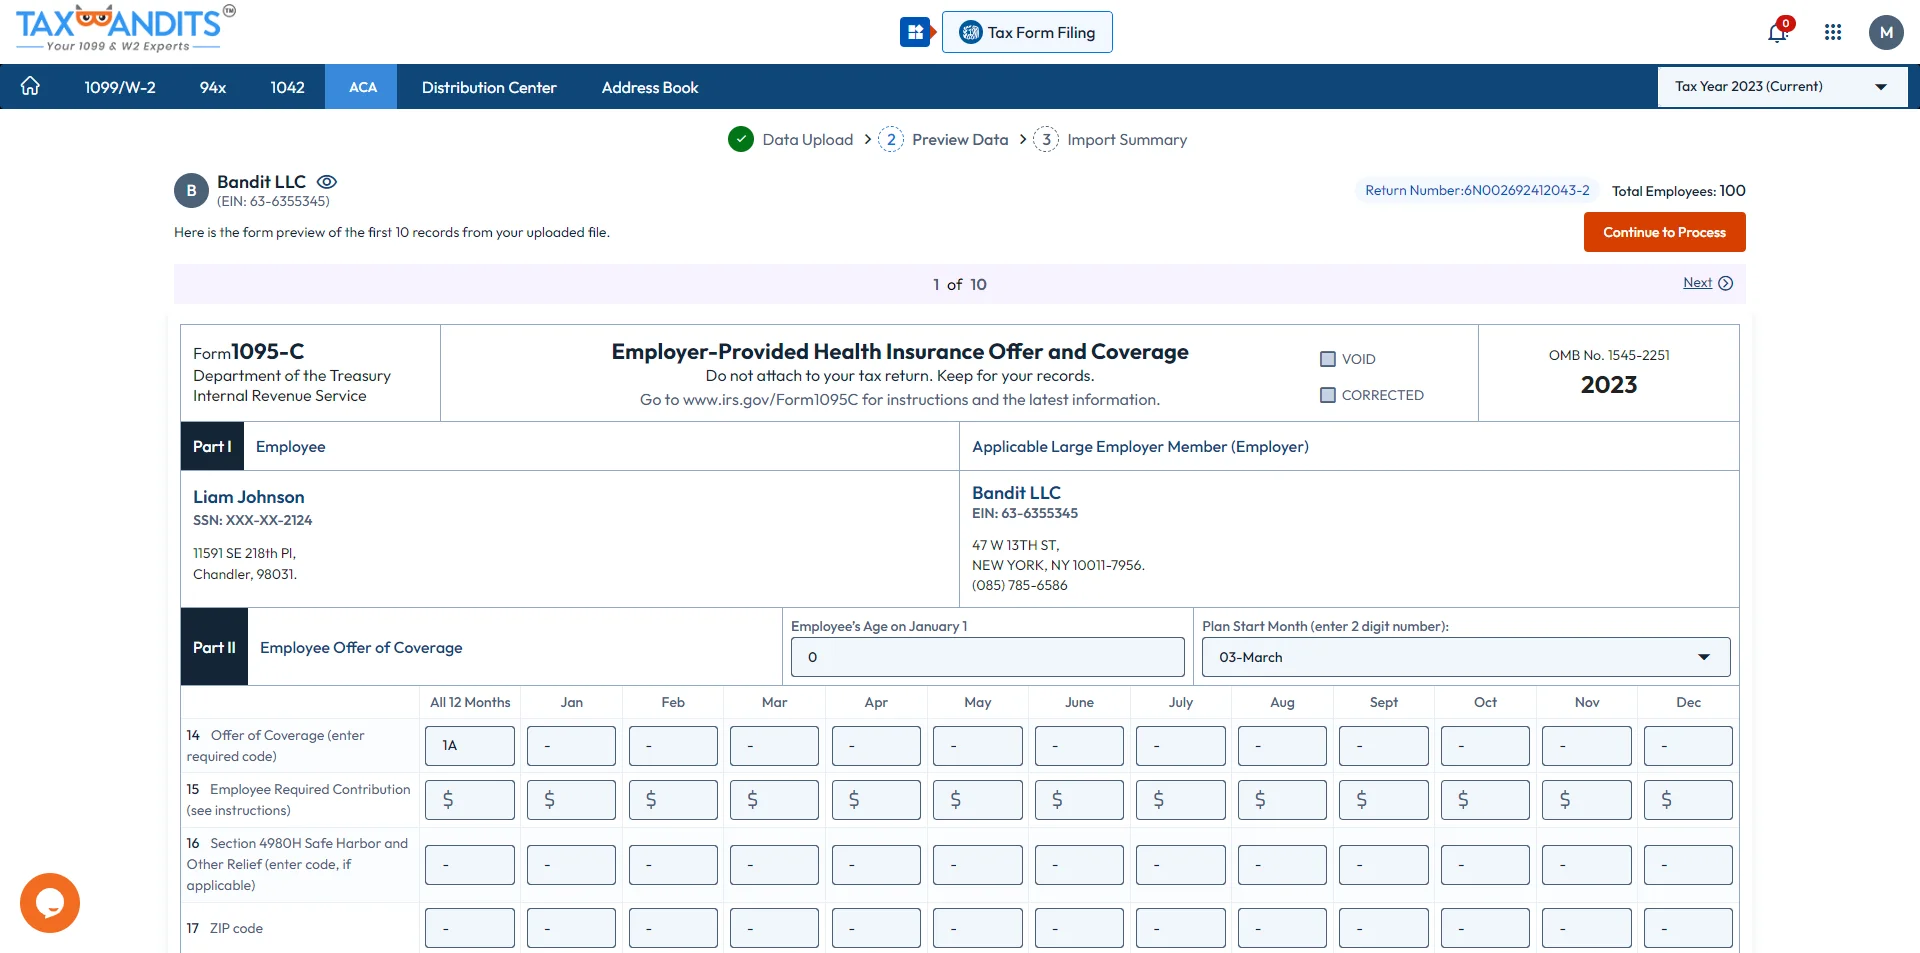This screenshot has width=1920, height=953.
Task: Go to the home icon in navbar
Action: click(30, 87)
